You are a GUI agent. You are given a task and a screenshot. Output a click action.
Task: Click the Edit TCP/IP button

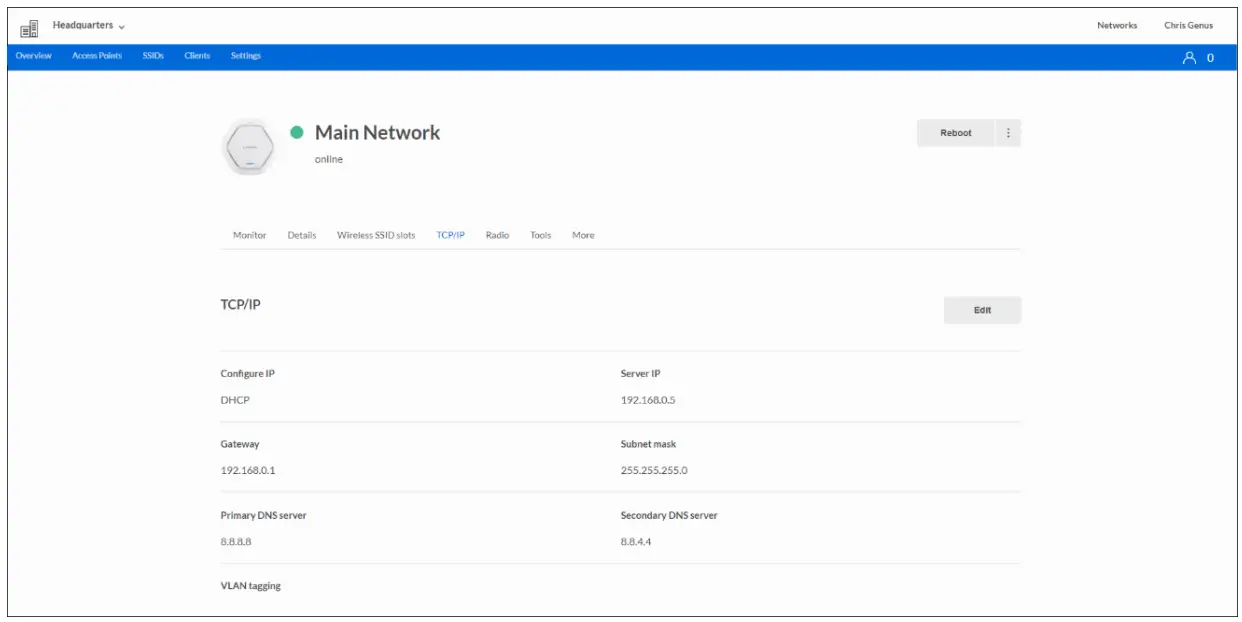pyautogui.click(x=982, y=310)
